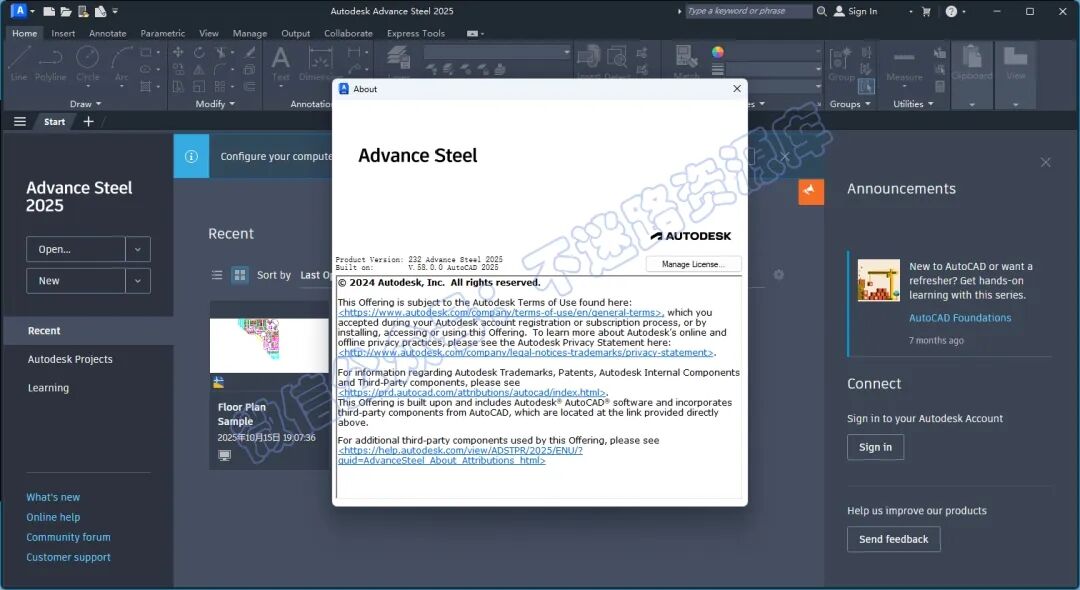1080x590 pixels.
Task: Switch to the Annotate ribbon tab
Action: (107, 33)
